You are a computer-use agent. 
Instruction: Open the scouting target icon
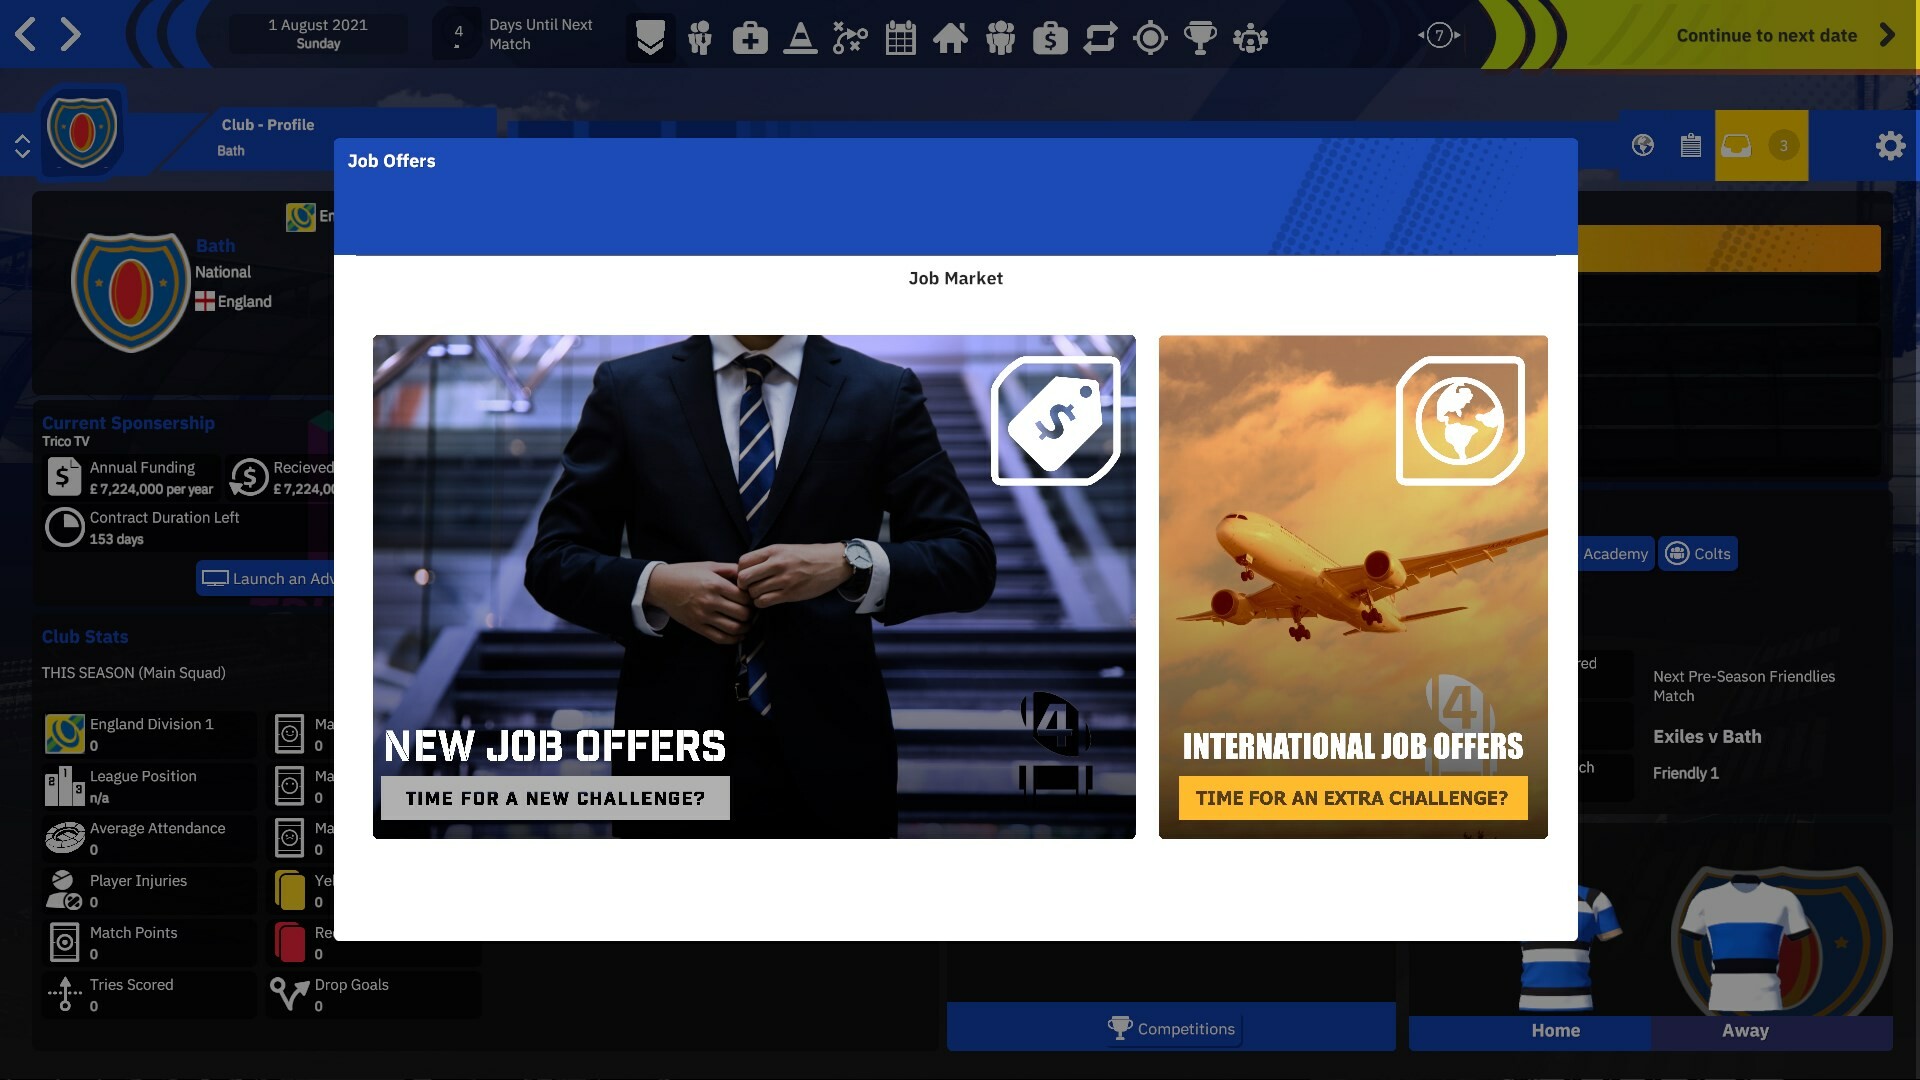point(1150,38)
